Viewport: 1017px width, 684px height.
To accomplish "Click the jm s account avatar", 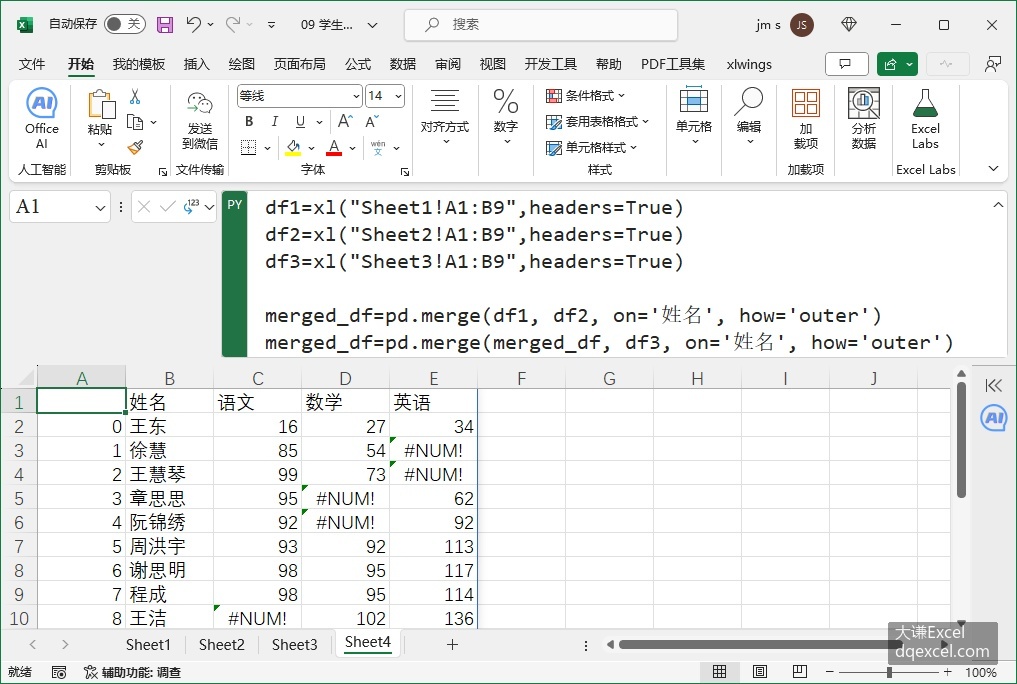I will (802, 25).
